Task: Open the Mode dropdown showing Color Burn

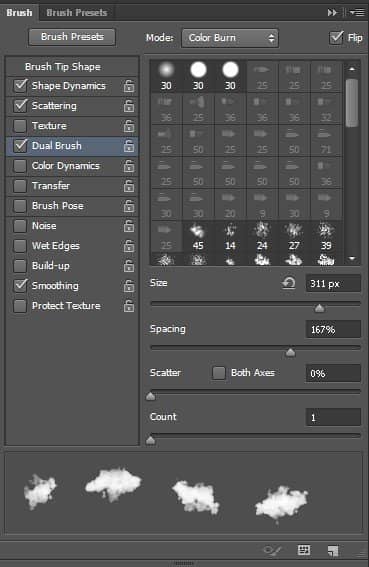Action: click(230, 38)
